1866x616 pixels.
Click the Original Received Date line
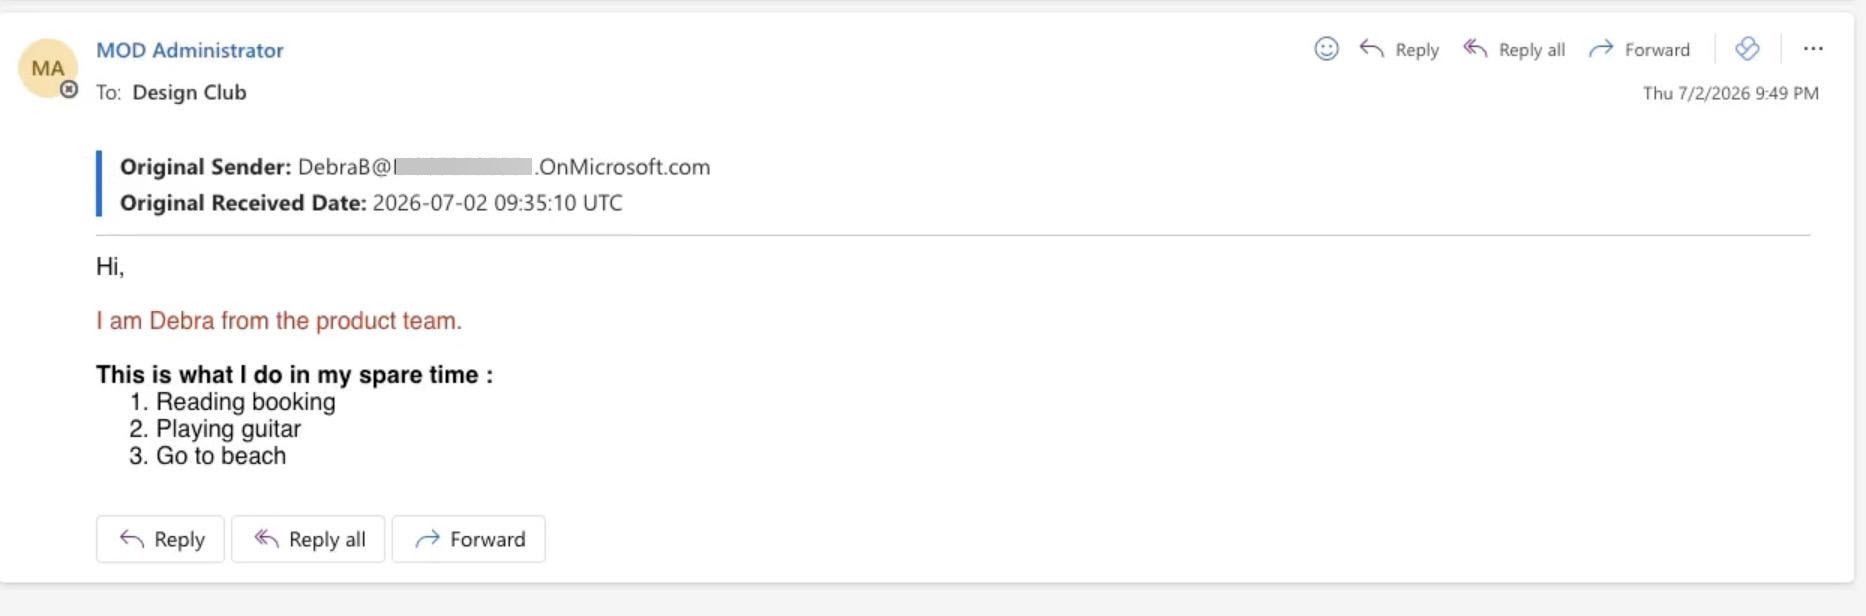[371, 203]
